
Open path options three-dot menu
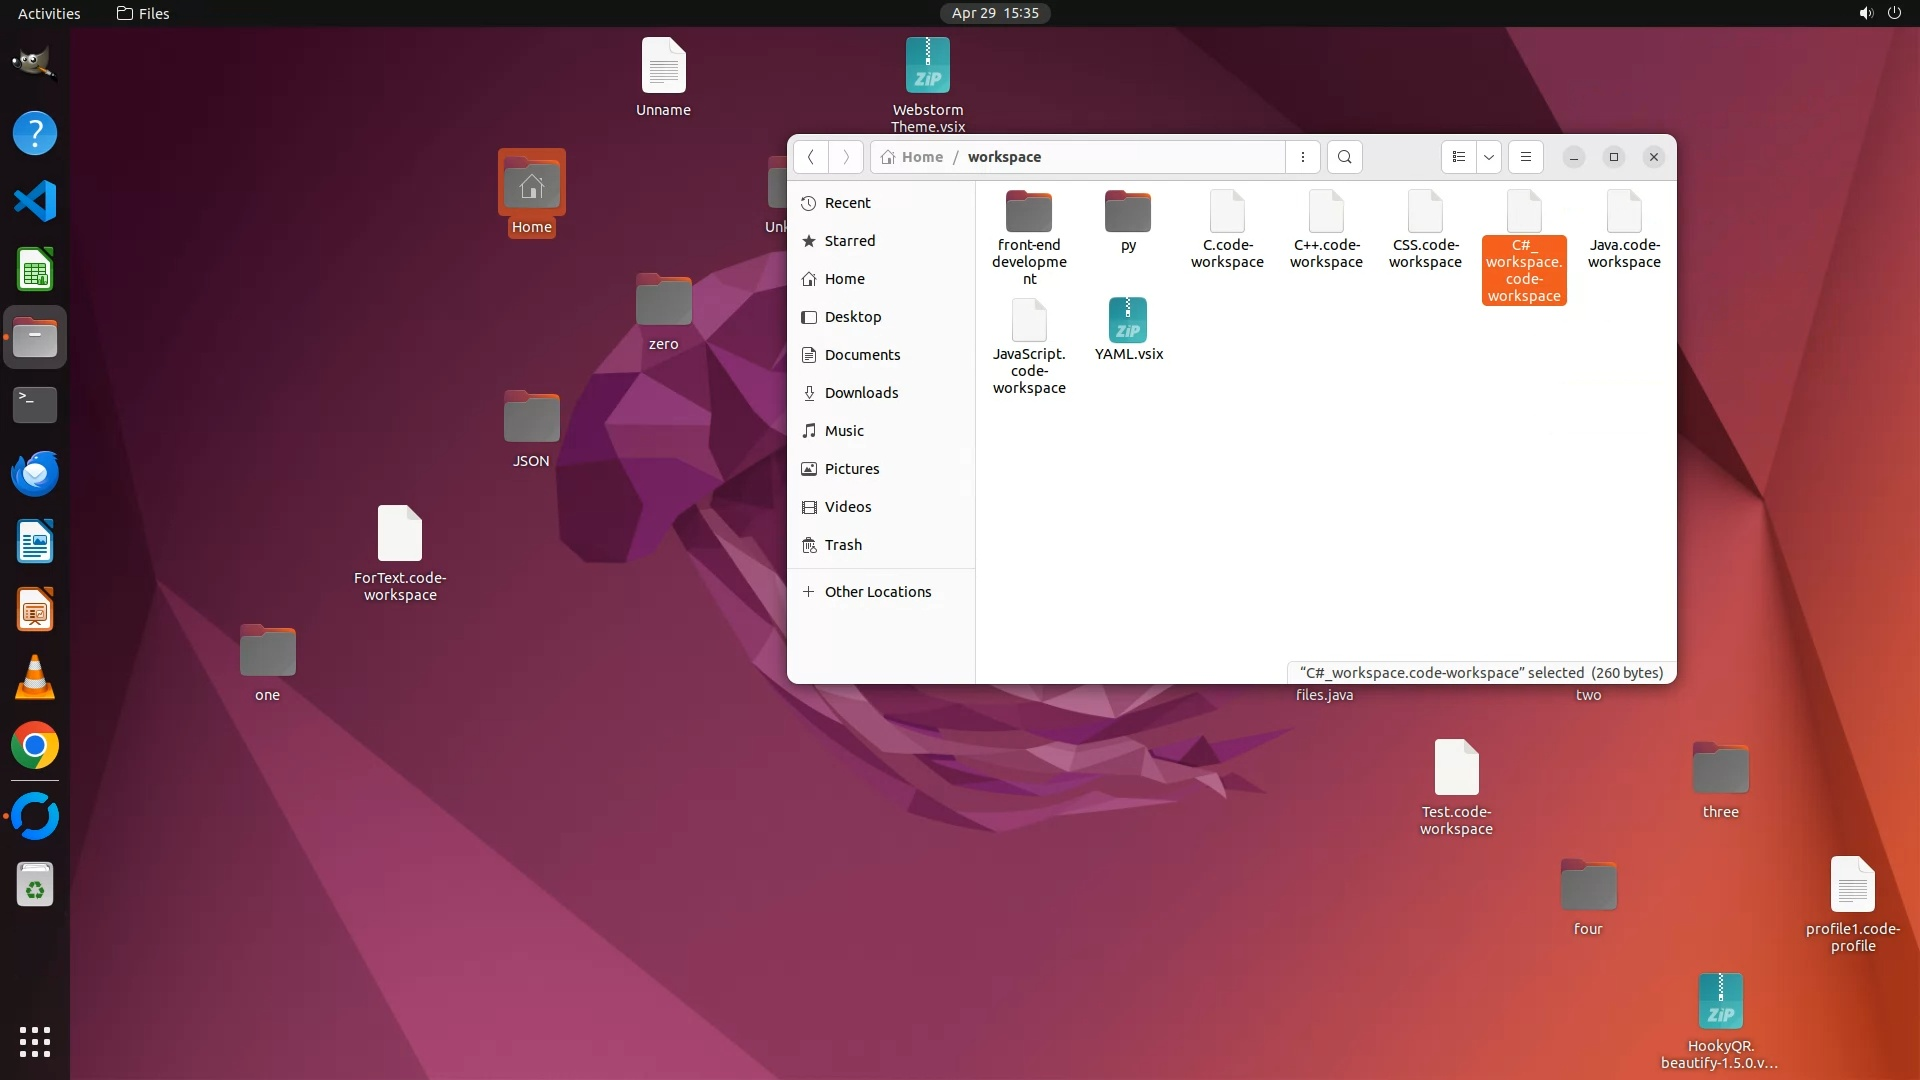click(1302, 157)
